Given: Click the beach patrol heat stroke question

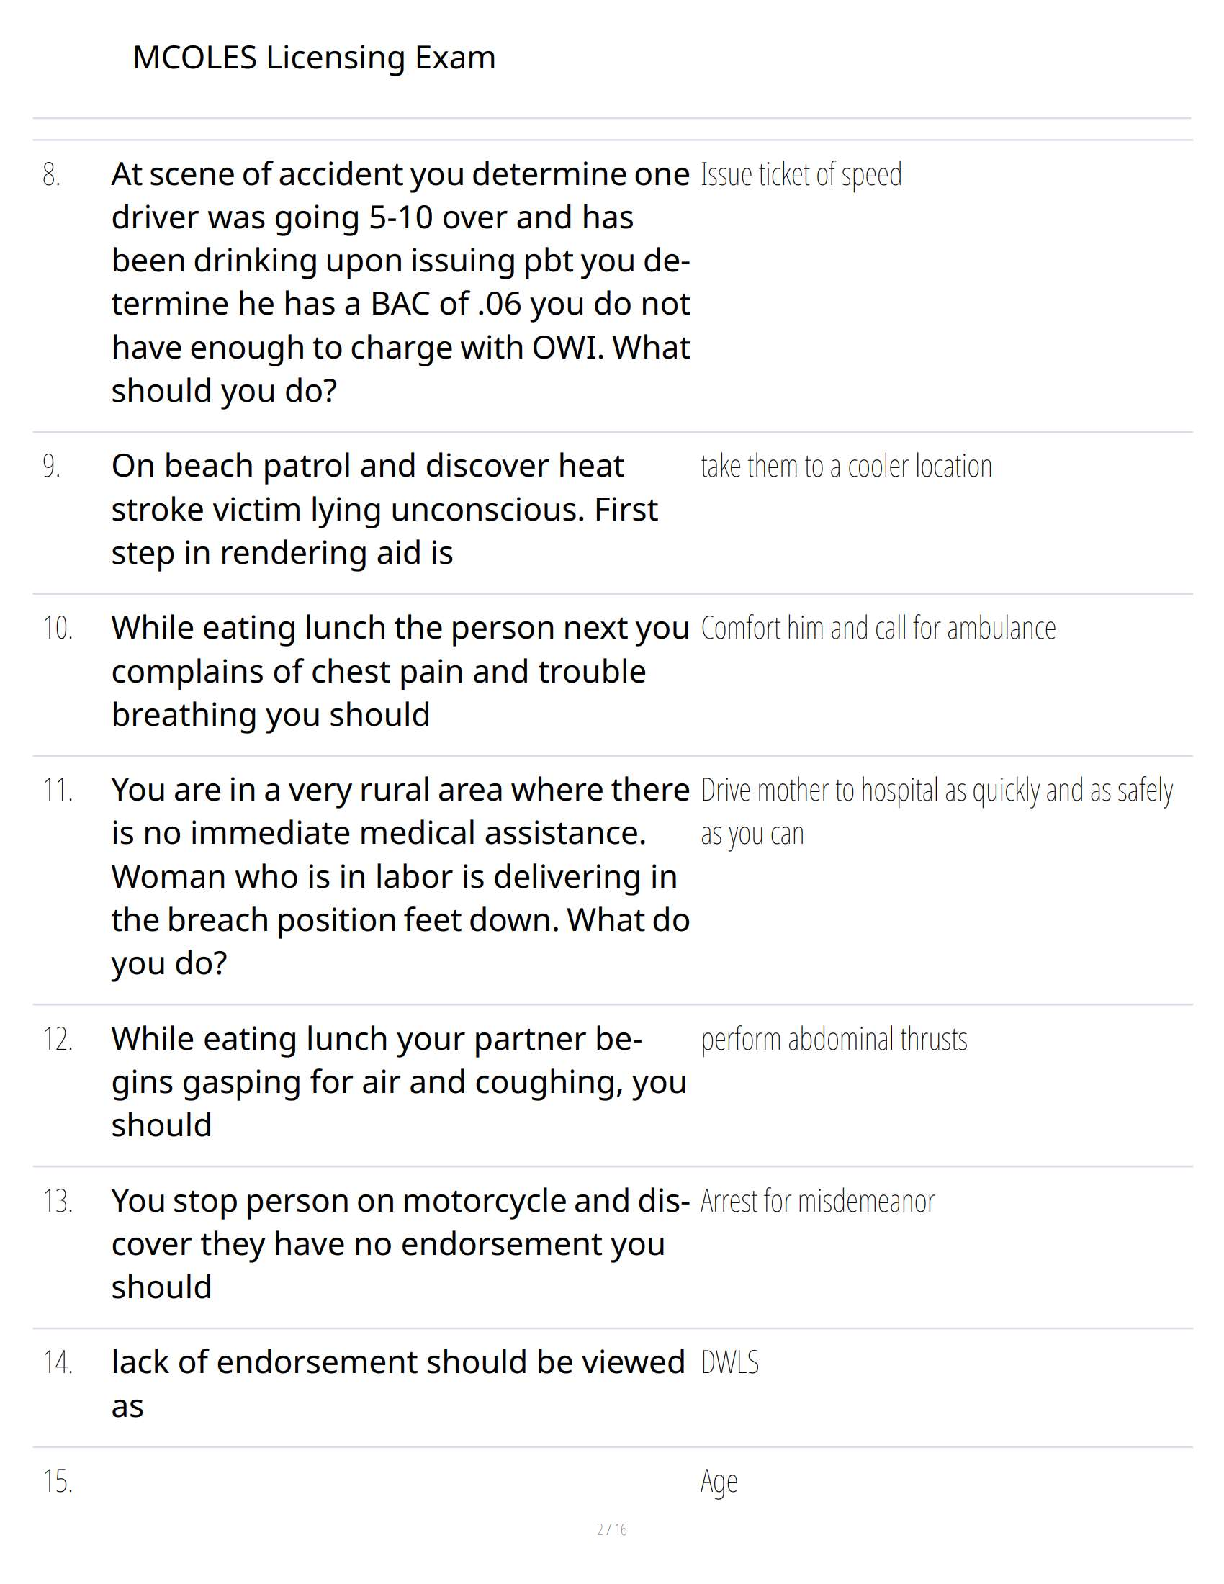Looking at the screenshot, I should point(384,509).
